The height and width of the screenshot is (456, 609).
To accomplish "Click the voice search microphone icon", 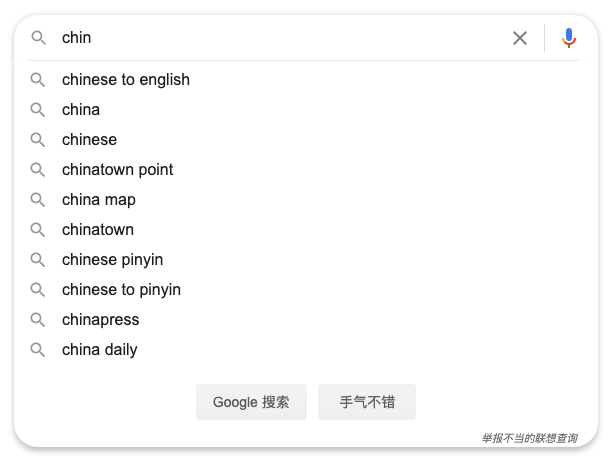I will click(x=568, y=38).
